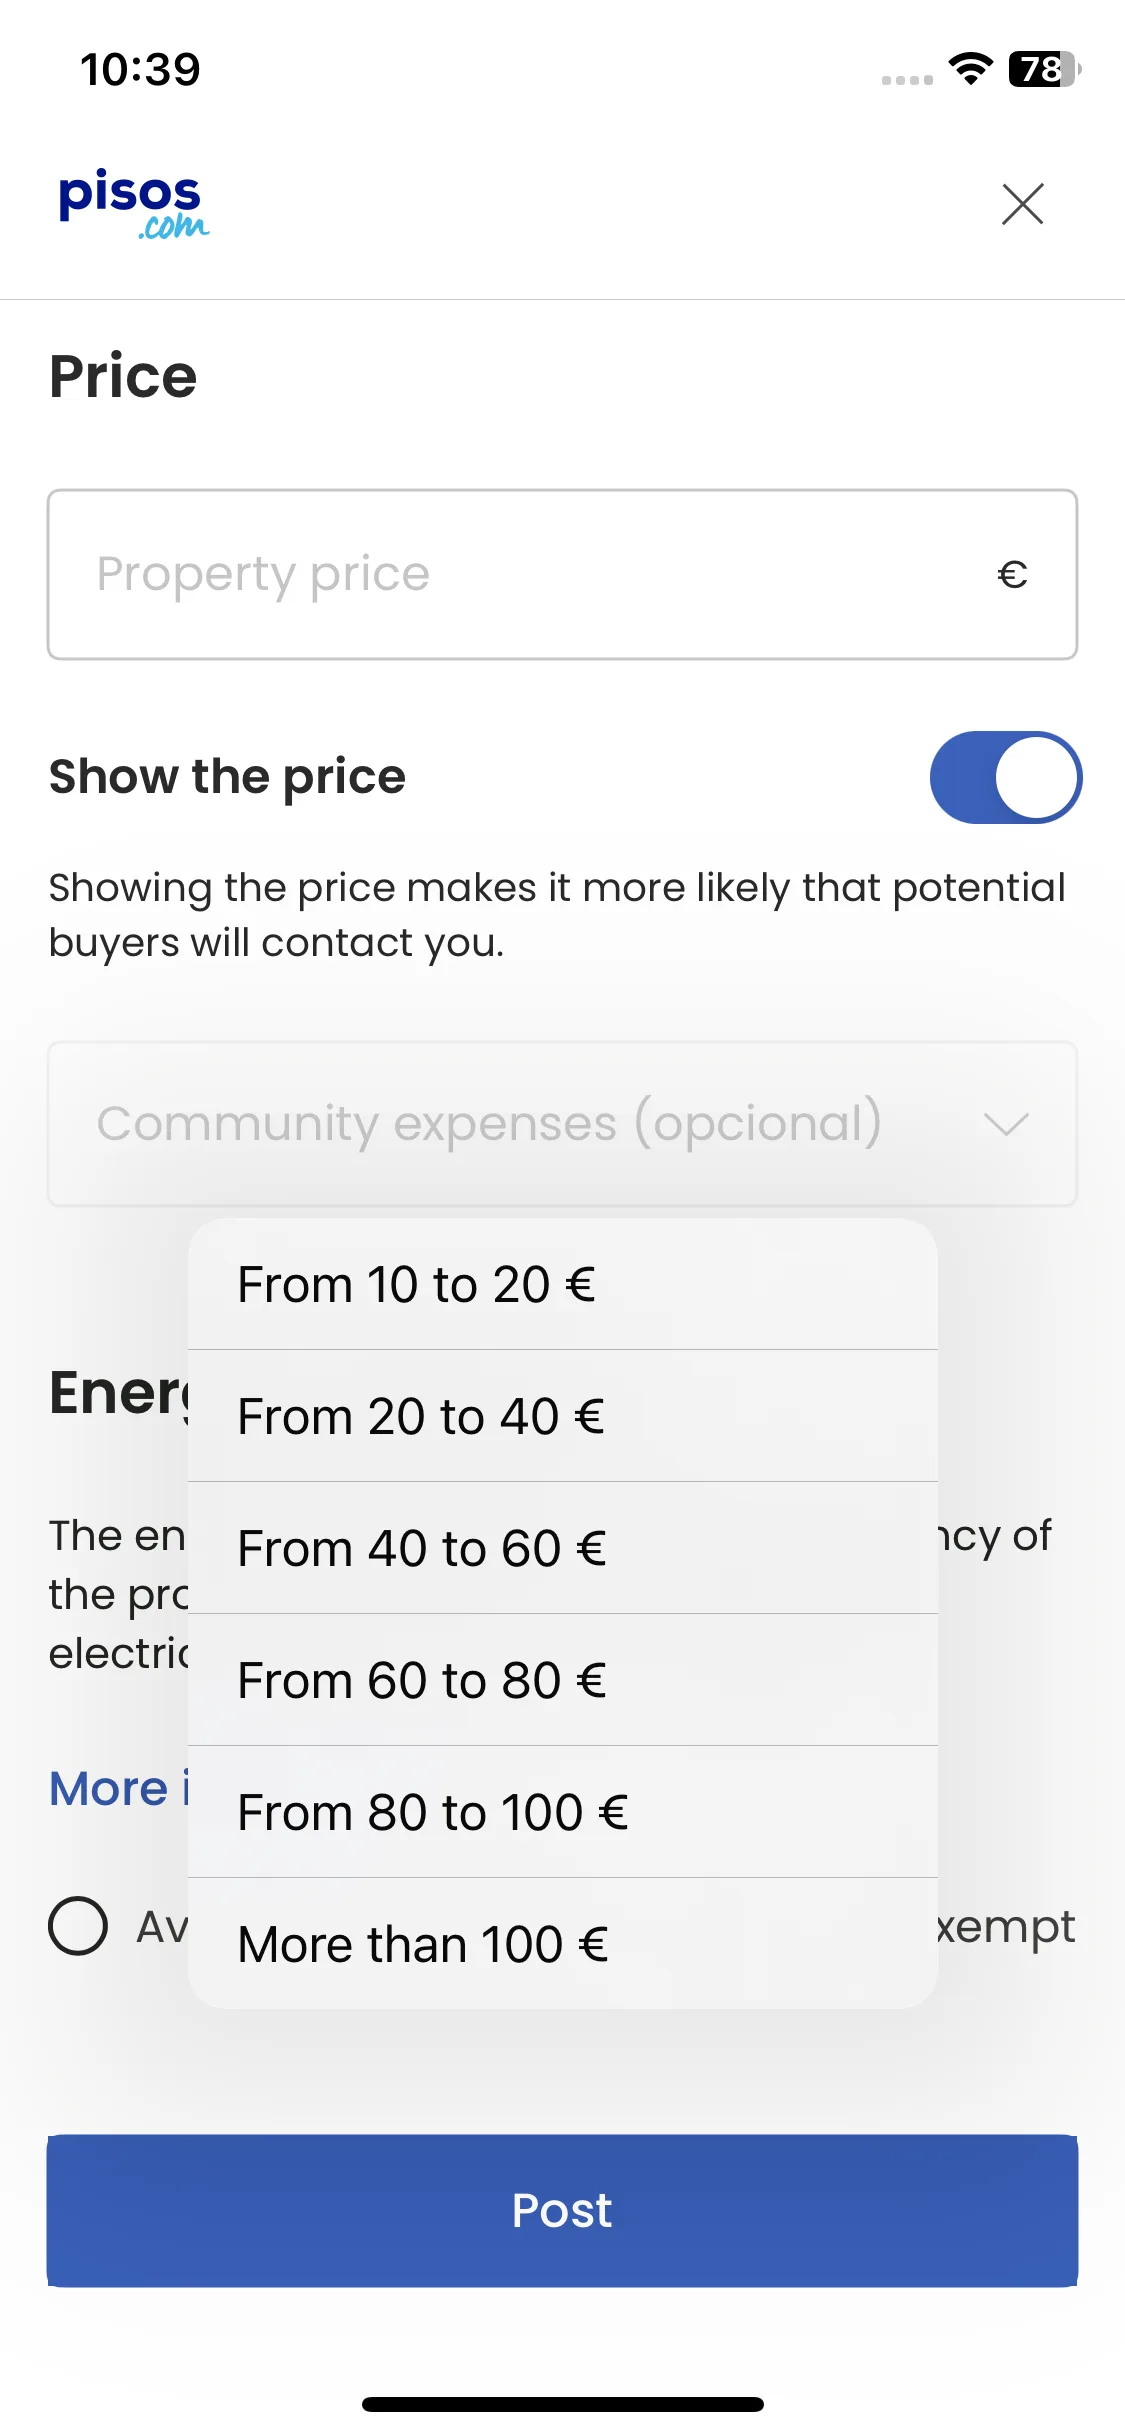Image resolution: width=1125 pixels, height=2436 pixels.
Task: Submit listing with the Post button
Action: (562, 2210)
